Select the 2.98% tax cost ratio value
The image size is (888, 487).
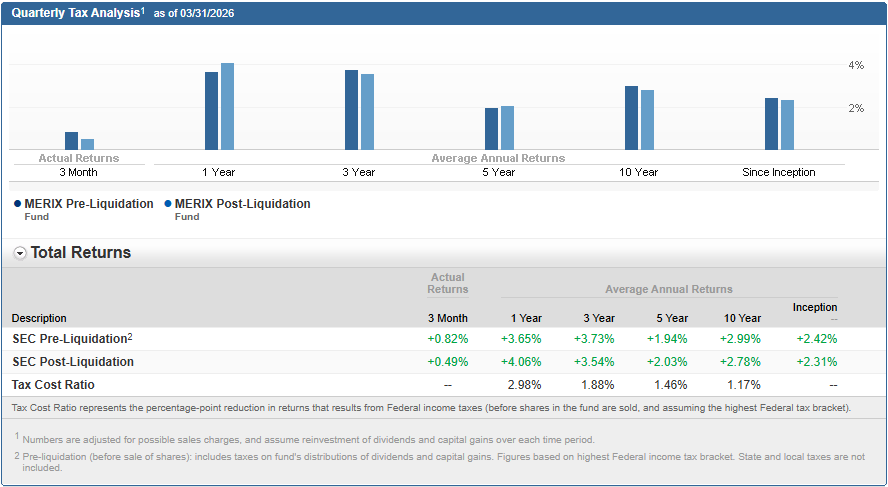[x=525, y=385]
